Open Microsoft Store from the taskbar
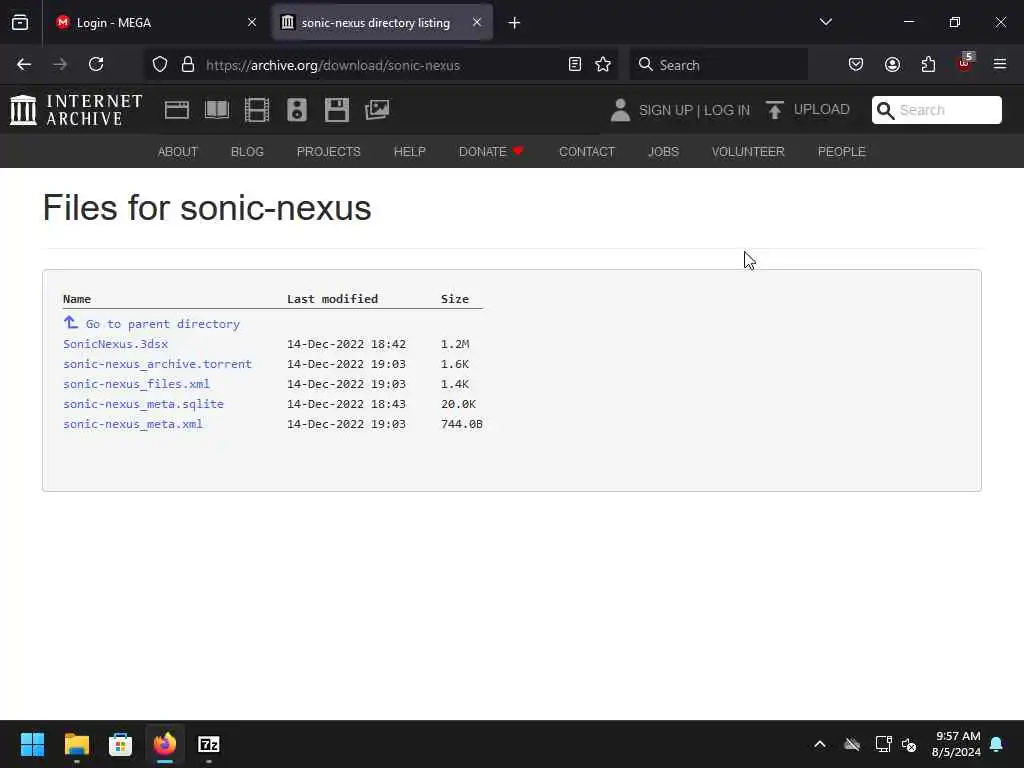1024x768 pixels. click(120, 744)
